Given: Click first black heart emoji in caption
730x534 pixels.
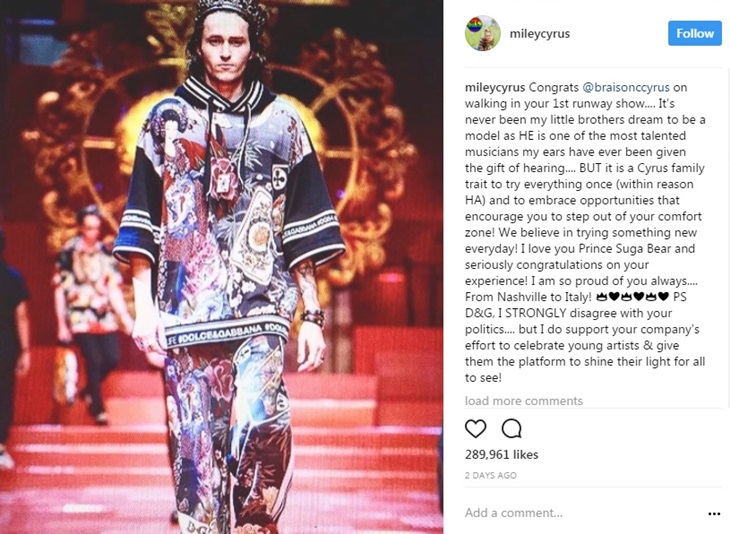Looking at the screenshot, I should click(614, 297).
